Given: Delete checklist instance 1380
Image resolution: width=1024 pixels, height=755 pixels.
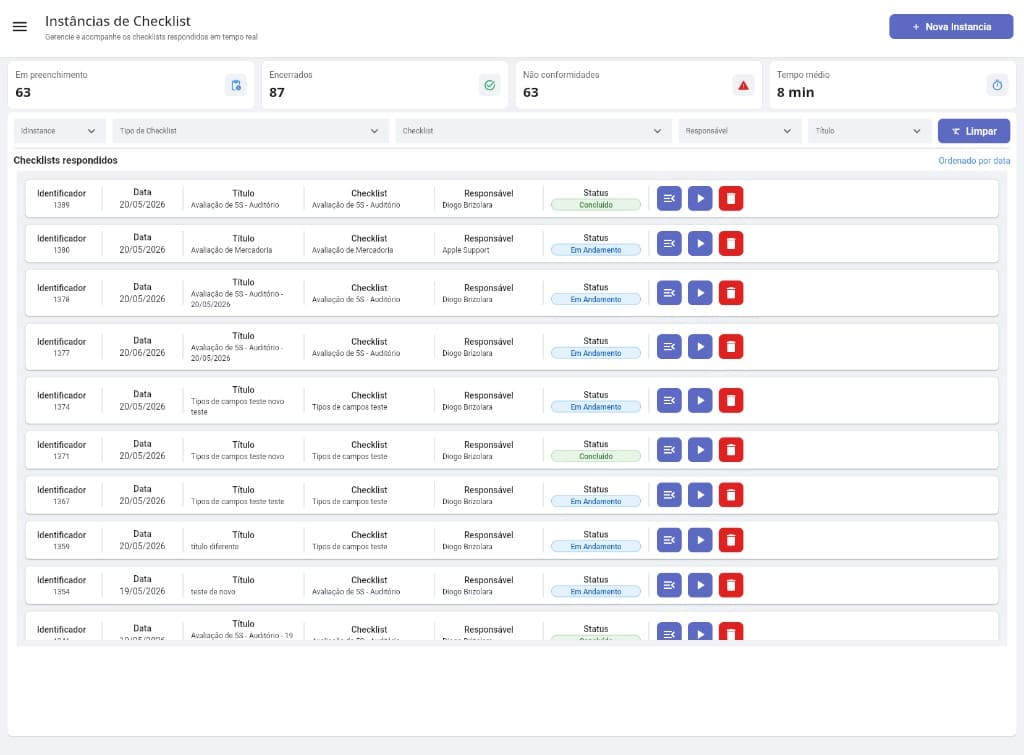Looking at the screenshot, I should click(x=731, y=244).
